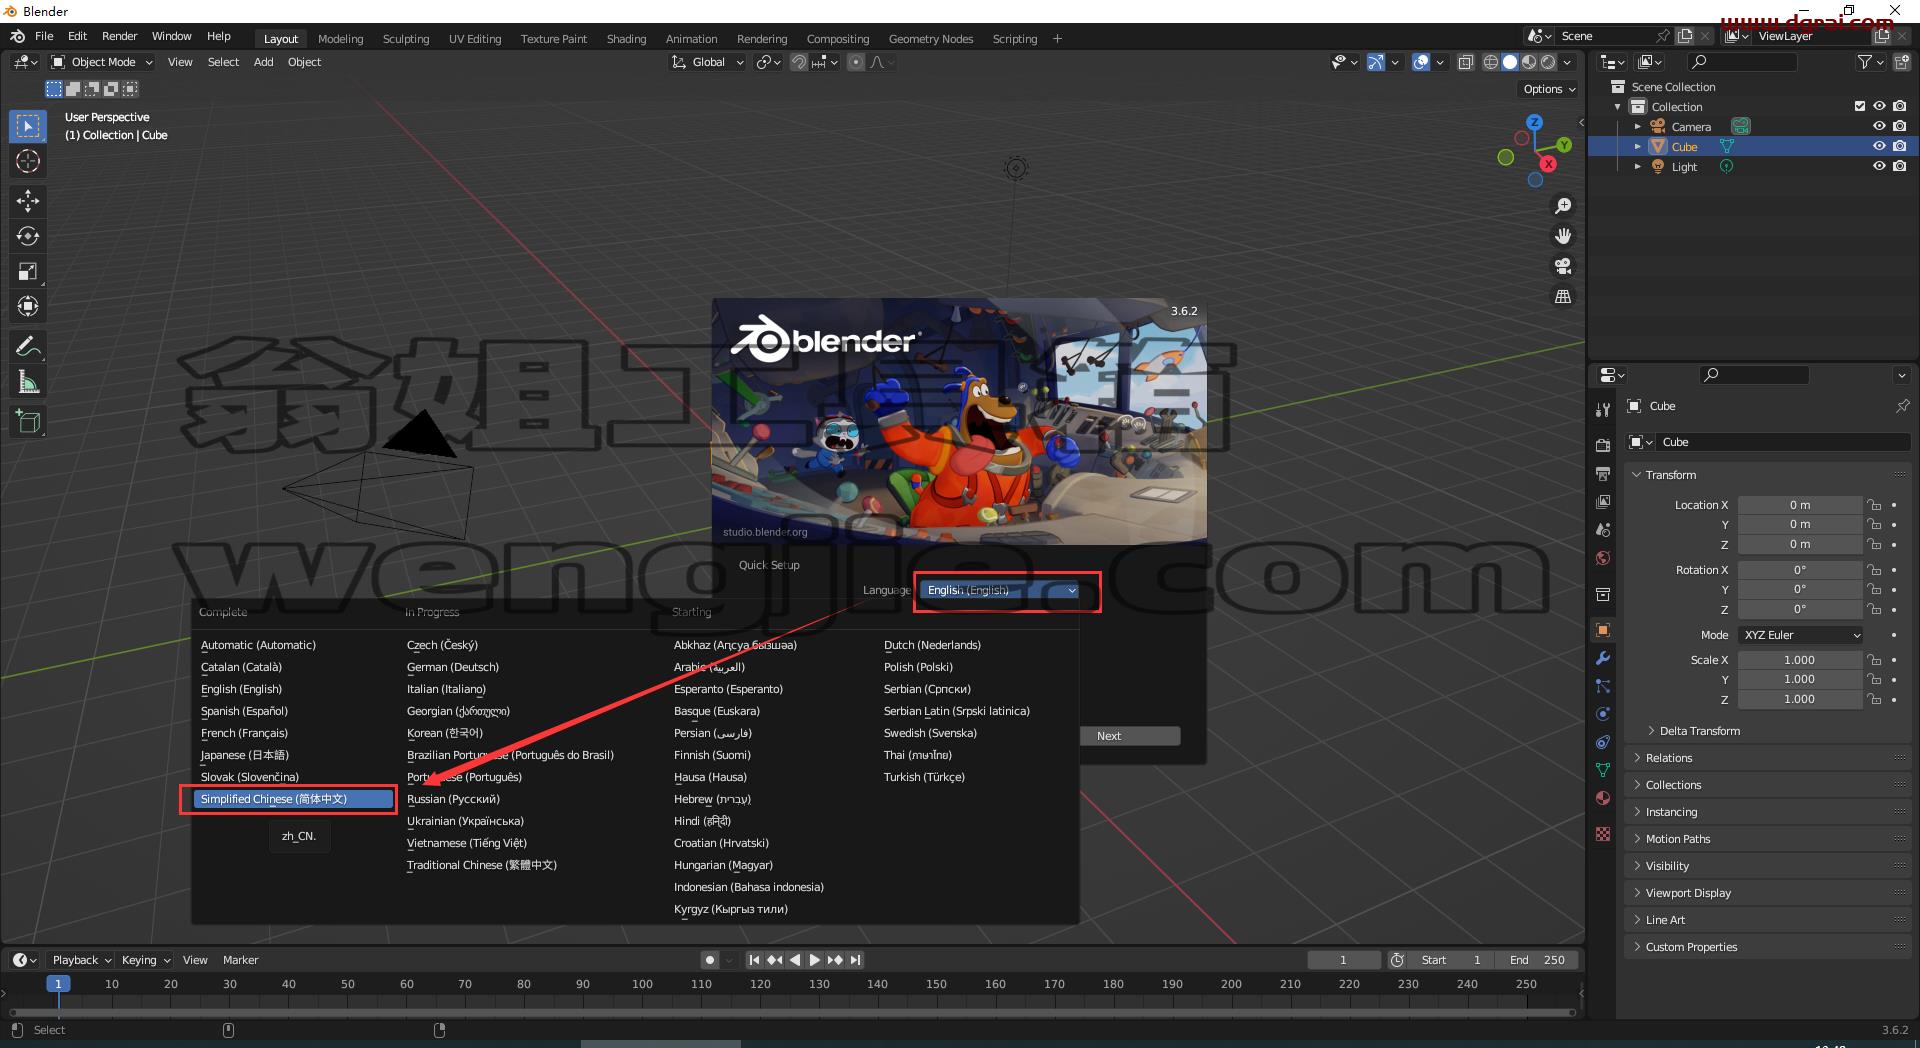Select the Transform tool
Screen dimensions: 1920x1048
pos(28,306)
